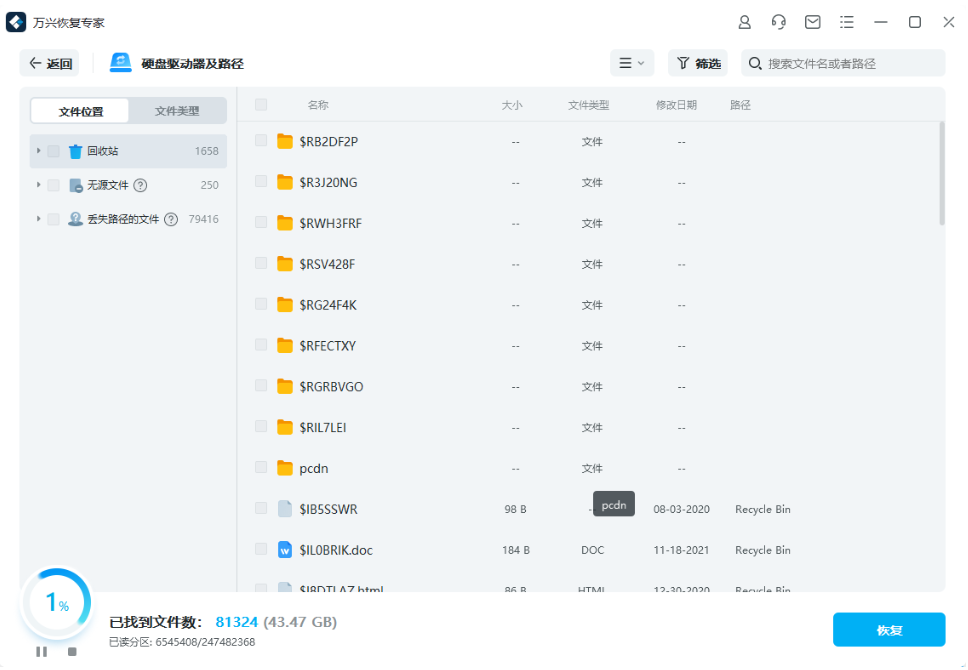Open the 筛选 filter button

[698, 63]
